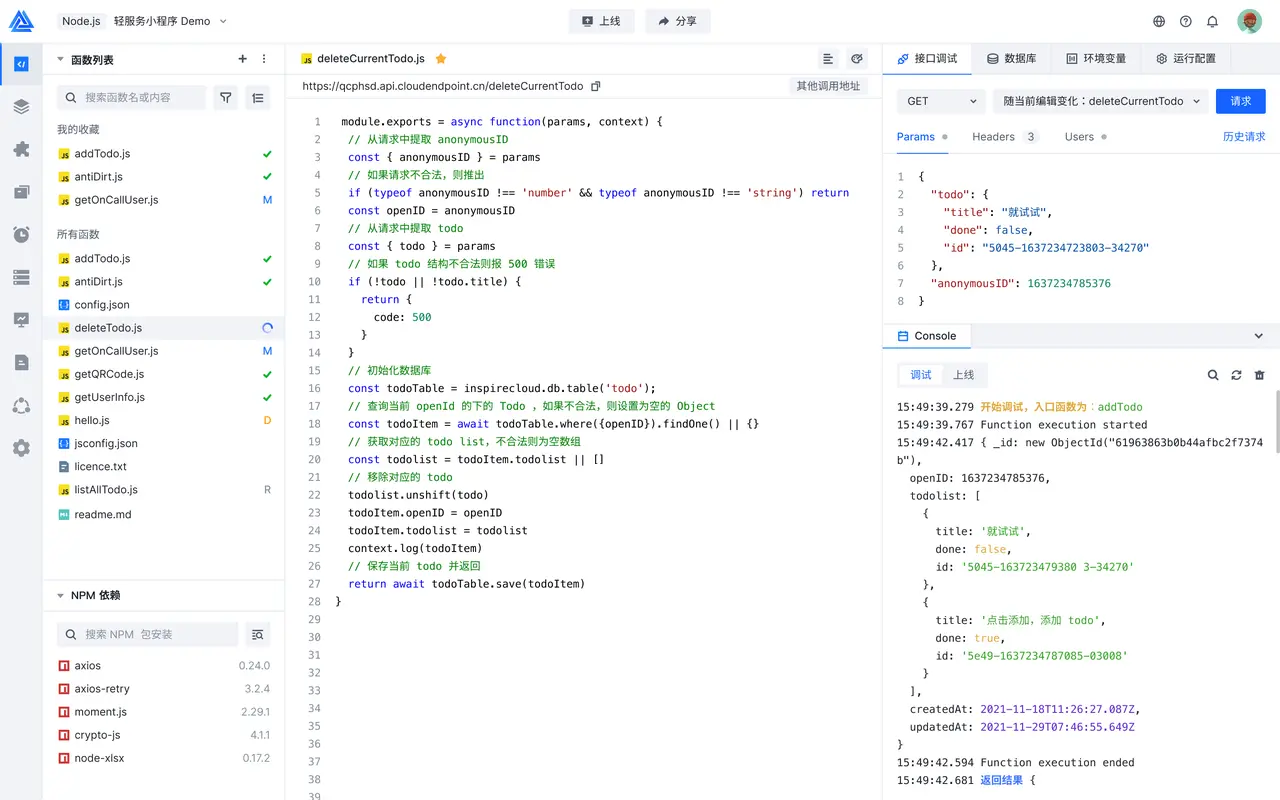Open readme.md file
Viewport: 1280px width, 800px height.
[164, 514]
